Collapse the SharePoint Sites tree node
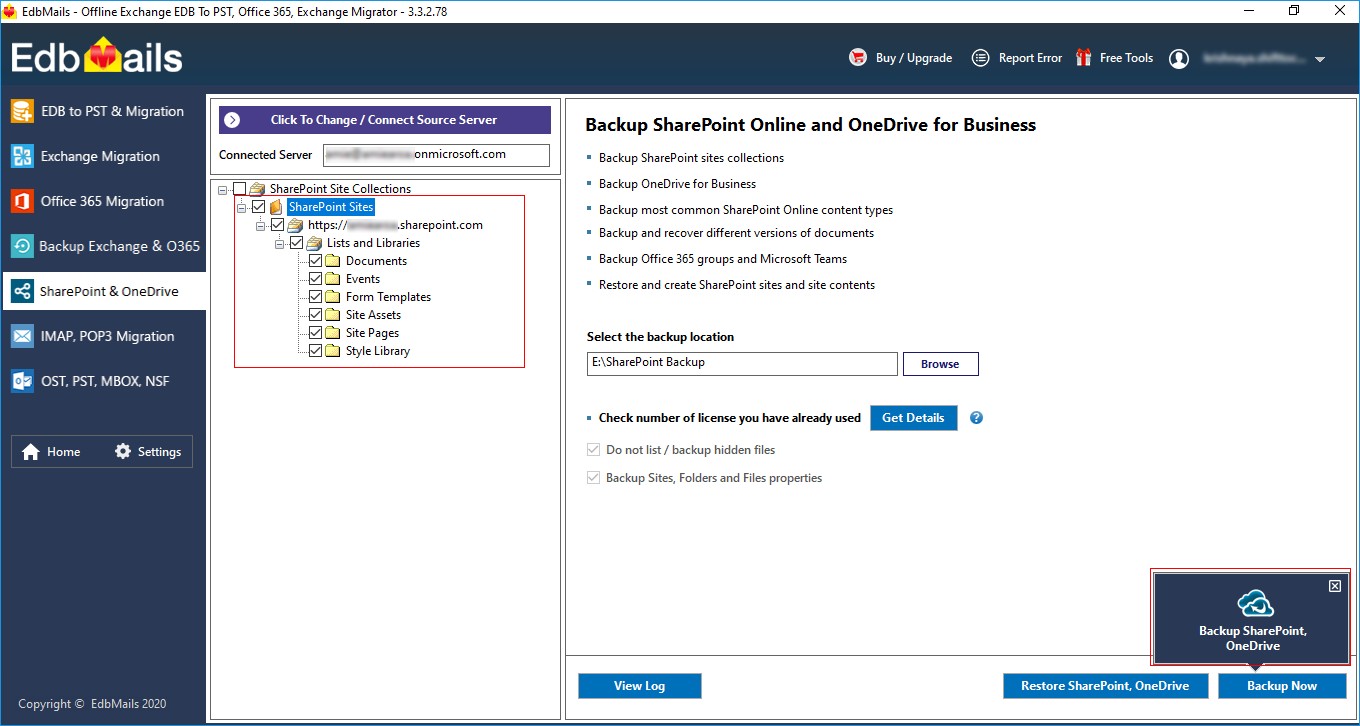Viewport: 1360px width, 726px height. coord(241,207)
